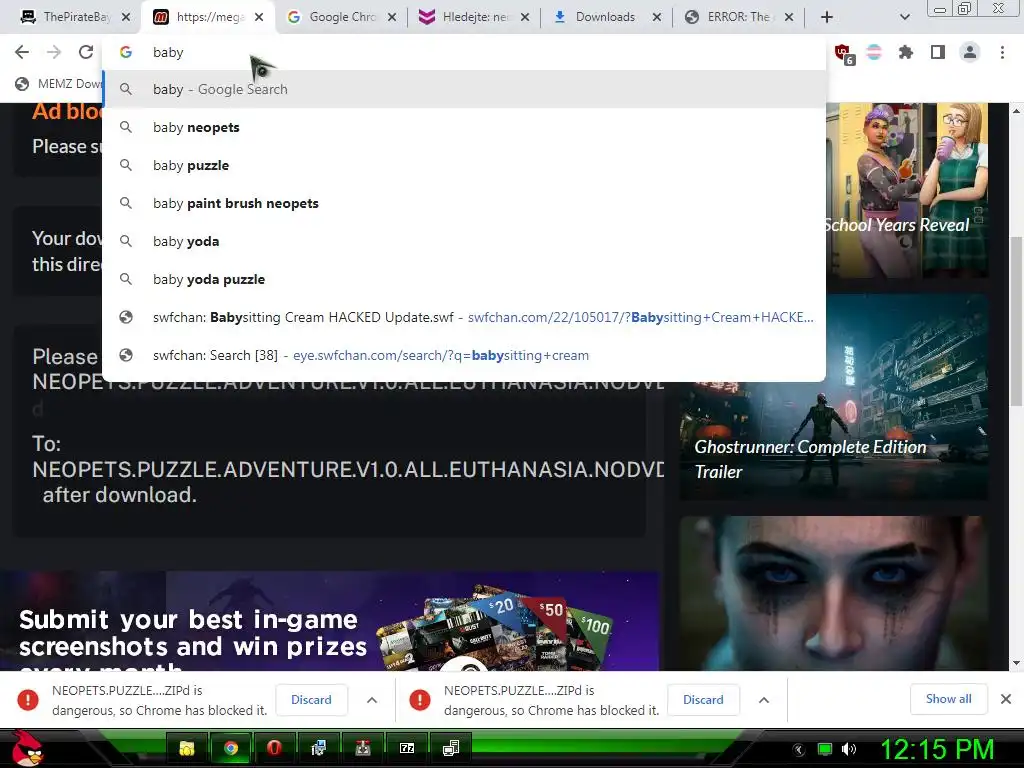Toggle the Chrome side panel
Image resolution: width=1024 pixels, height=768 pixels.
tap(938, 52)
